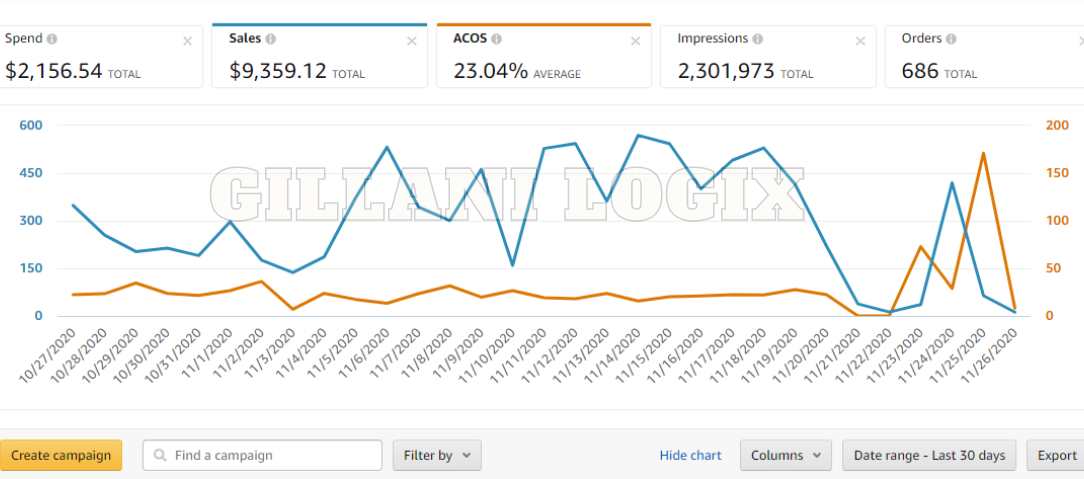This screenshot has width=1084, height=479.
Task: Click the Hide chart link
Action: tap(690, 455)
